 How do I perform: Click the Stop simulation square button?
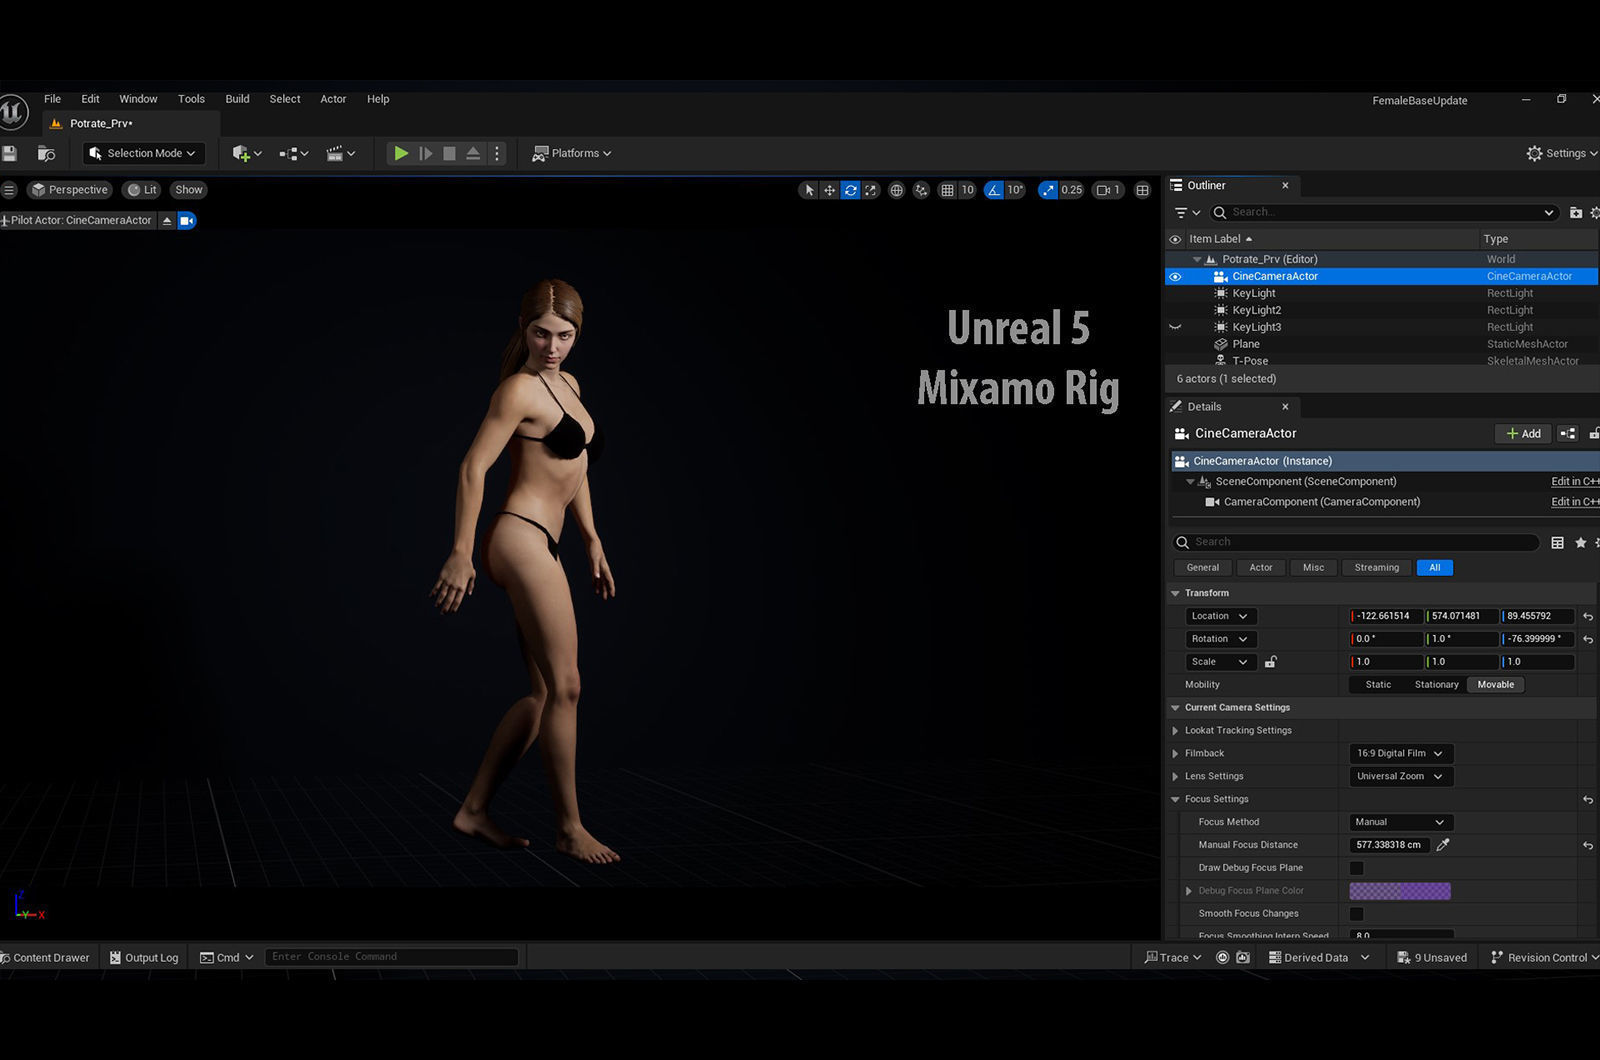(x=449, y=153)
